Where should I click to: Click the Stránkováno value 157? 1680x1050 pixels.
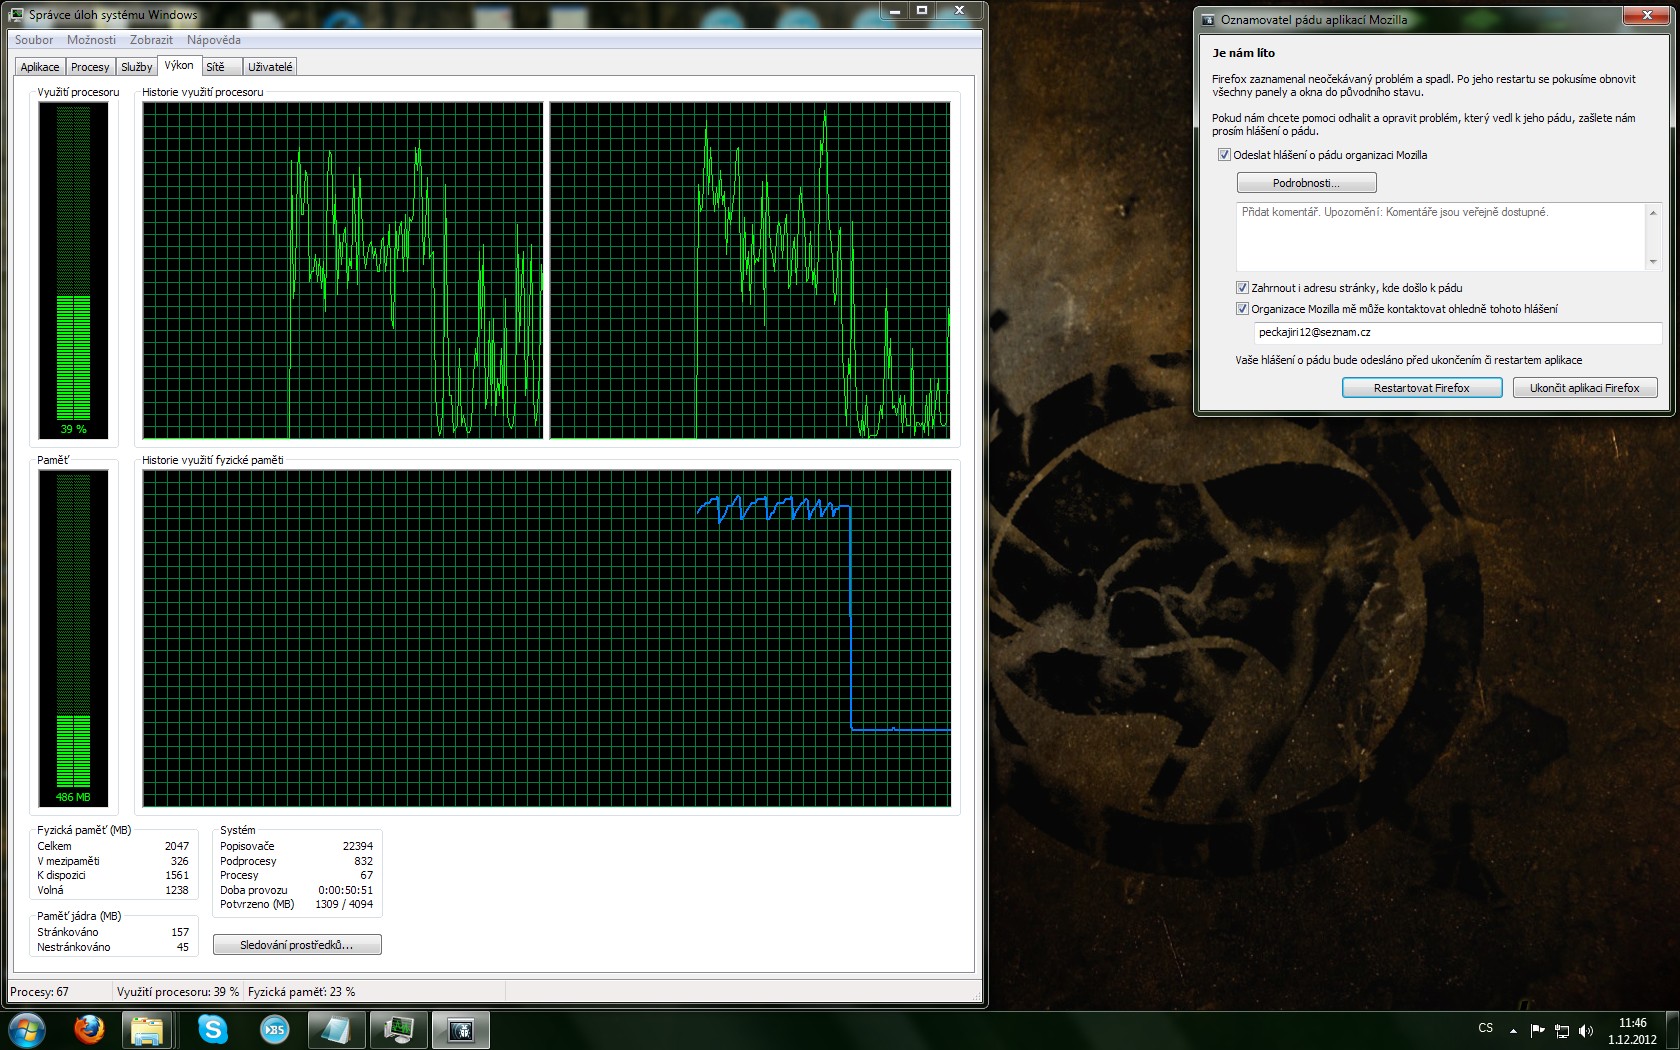pos(180,932)
